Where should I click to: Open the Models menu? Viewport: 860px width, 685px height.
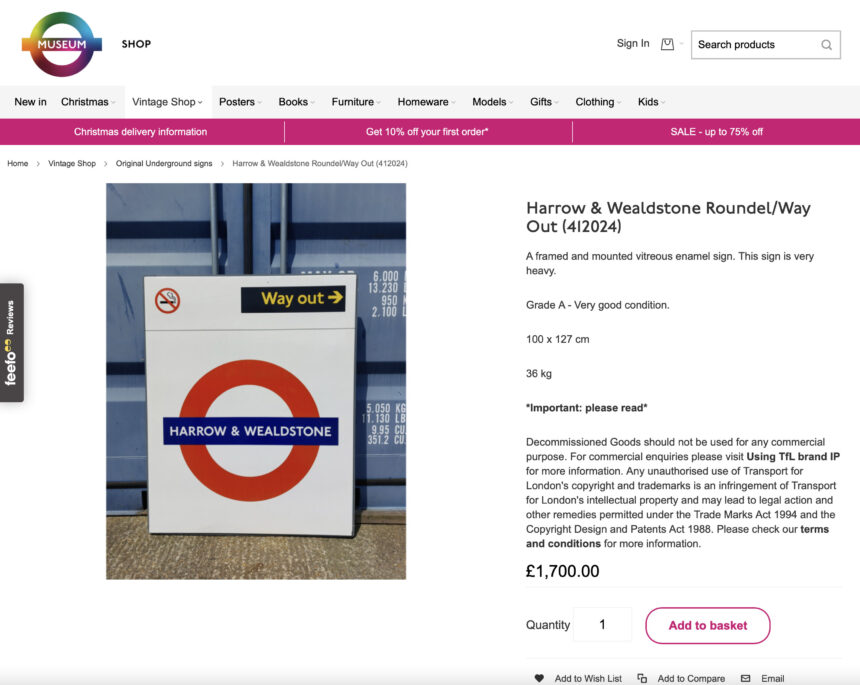click(x=488, y=101)
